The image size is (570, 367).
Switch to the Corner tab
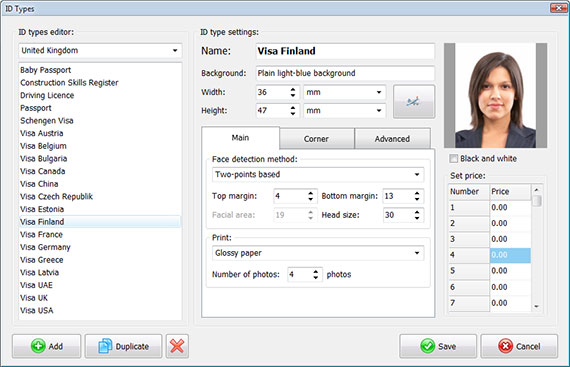tap(316, 139)
